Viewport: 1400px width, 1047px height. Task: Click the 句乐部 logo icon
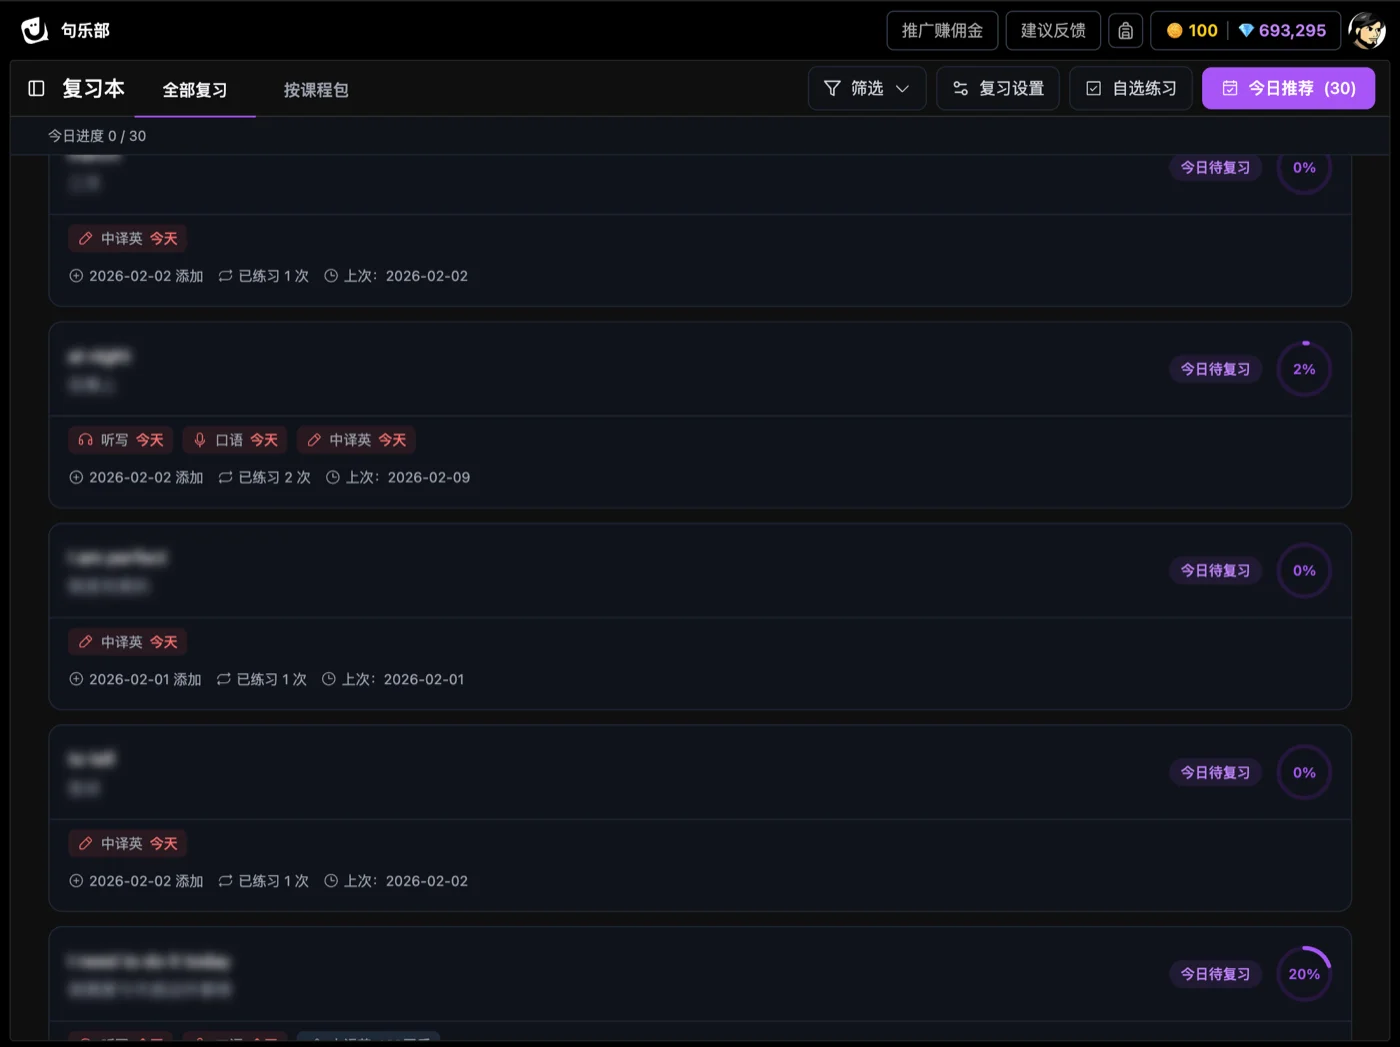click(x=35, y=30)
